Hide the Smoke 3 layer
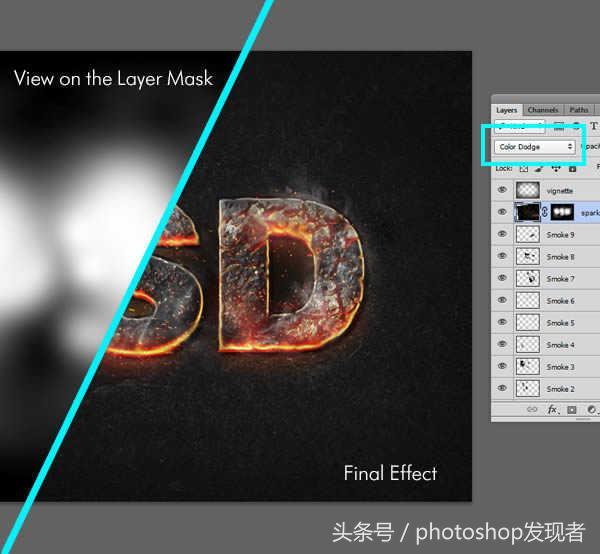Viewport: 600px width, 554px height. click(502, 366)
